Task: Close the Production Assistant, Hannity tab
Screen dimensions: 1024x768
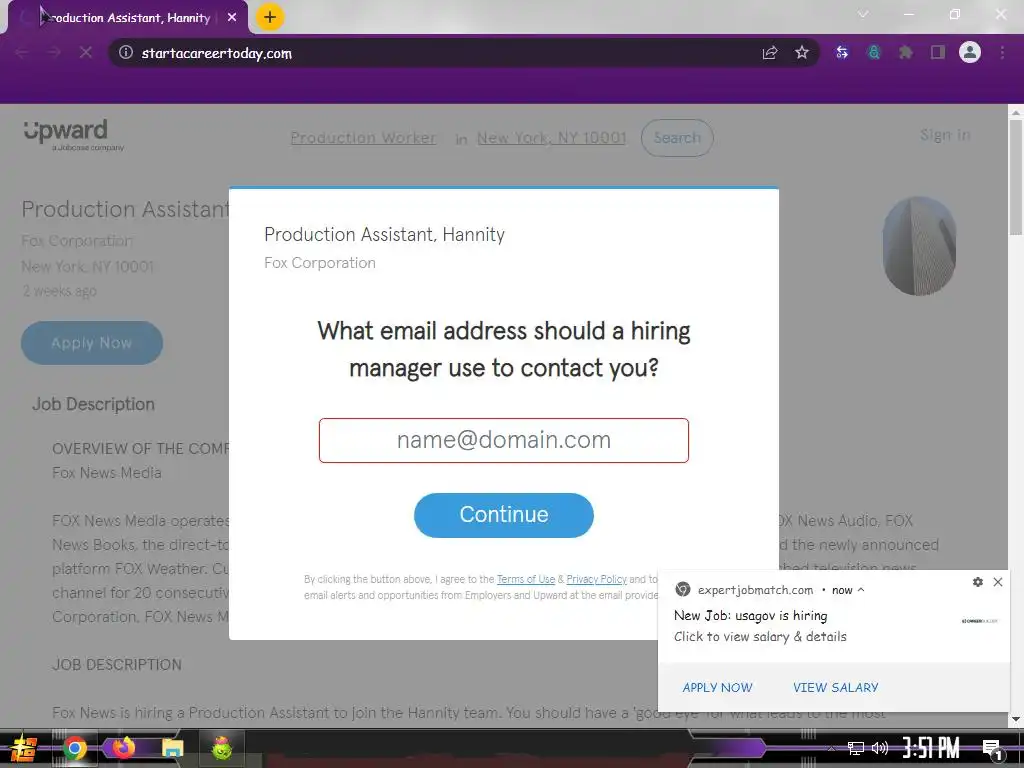Action: [x=232, y=18]
